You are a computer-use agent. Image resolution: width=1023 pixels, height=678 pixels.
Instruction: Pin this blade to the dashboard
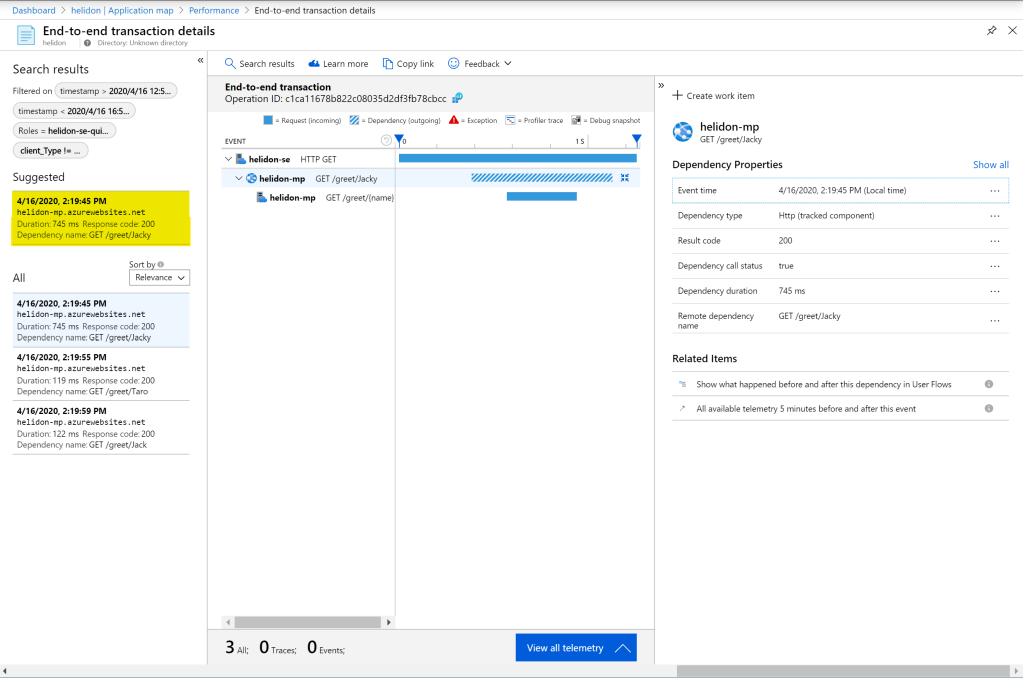point(991,31)
